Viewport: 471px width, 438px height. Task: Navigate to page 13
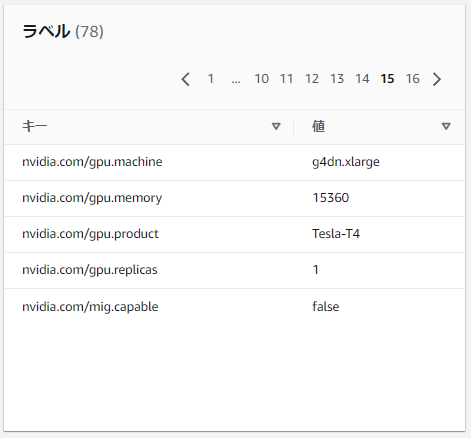point(337,79)
